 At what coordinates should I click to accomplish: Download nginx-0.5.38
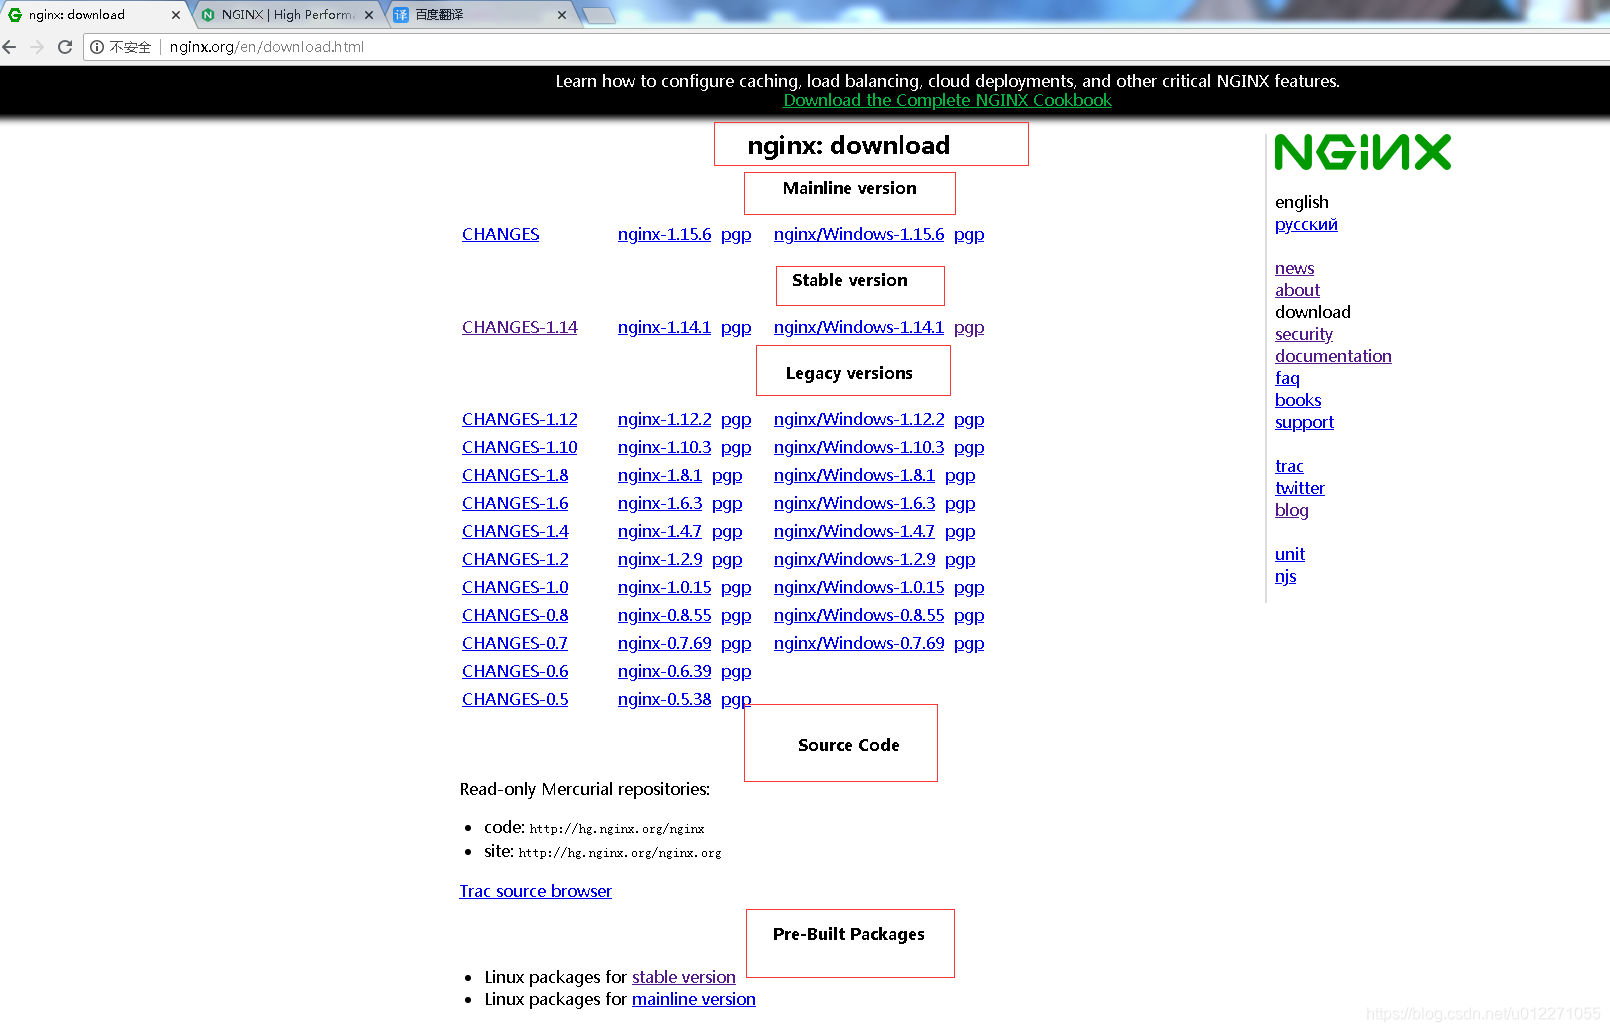pos(665,699)
